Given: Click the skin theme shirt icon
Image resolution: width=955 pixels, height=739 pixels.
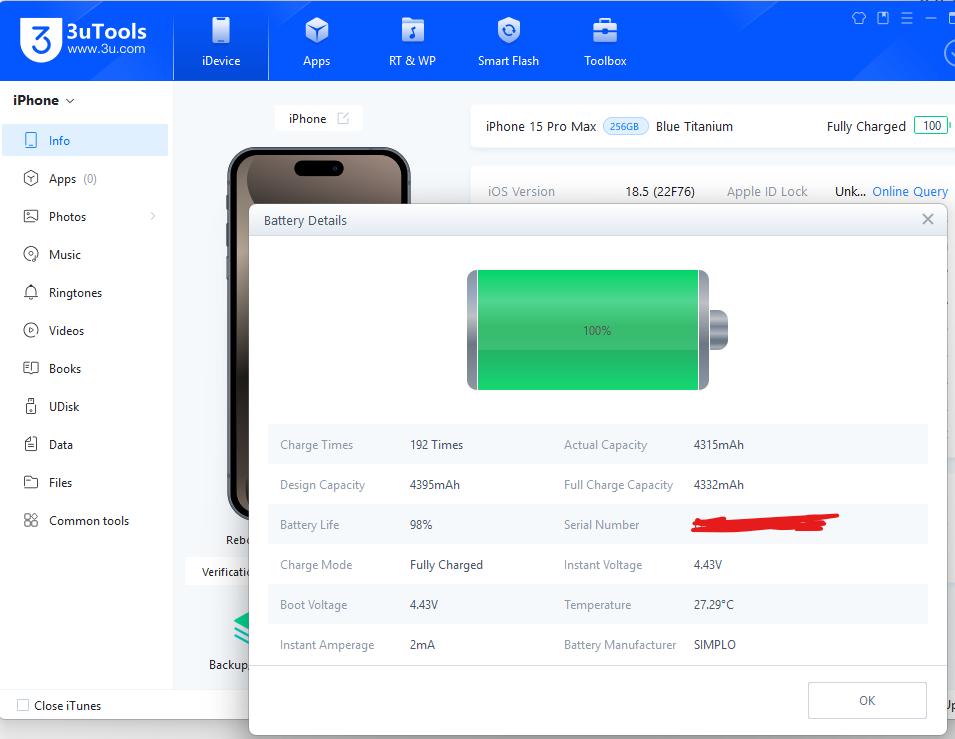Looking at the screenshot, I should (859, 18).
